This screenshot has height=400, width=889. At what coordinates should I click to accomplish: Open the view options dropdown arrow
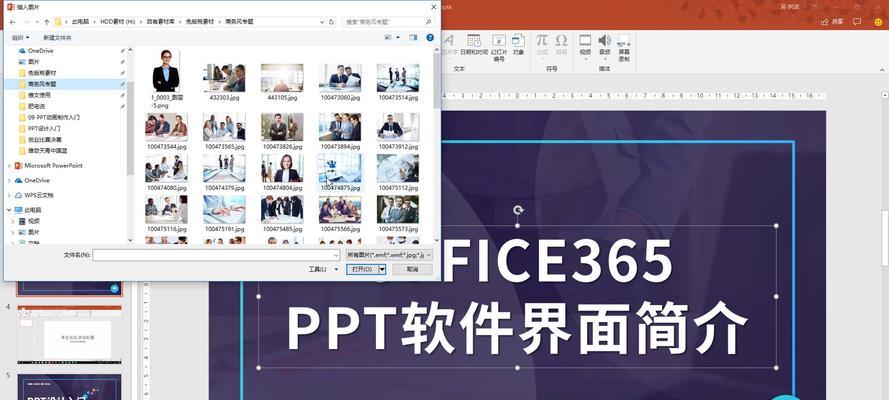pyautogui.click(x=398, y=37)
